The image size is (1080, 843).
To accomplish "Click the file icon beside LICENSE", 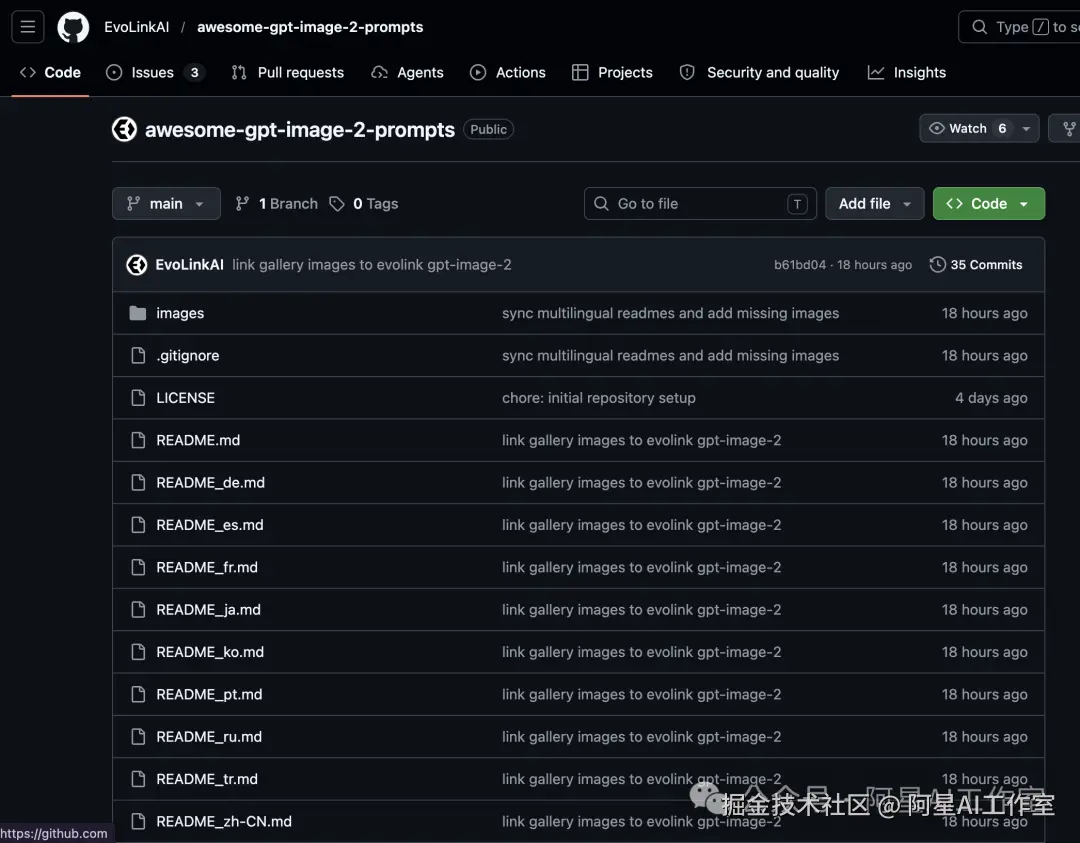I will 138,398.
